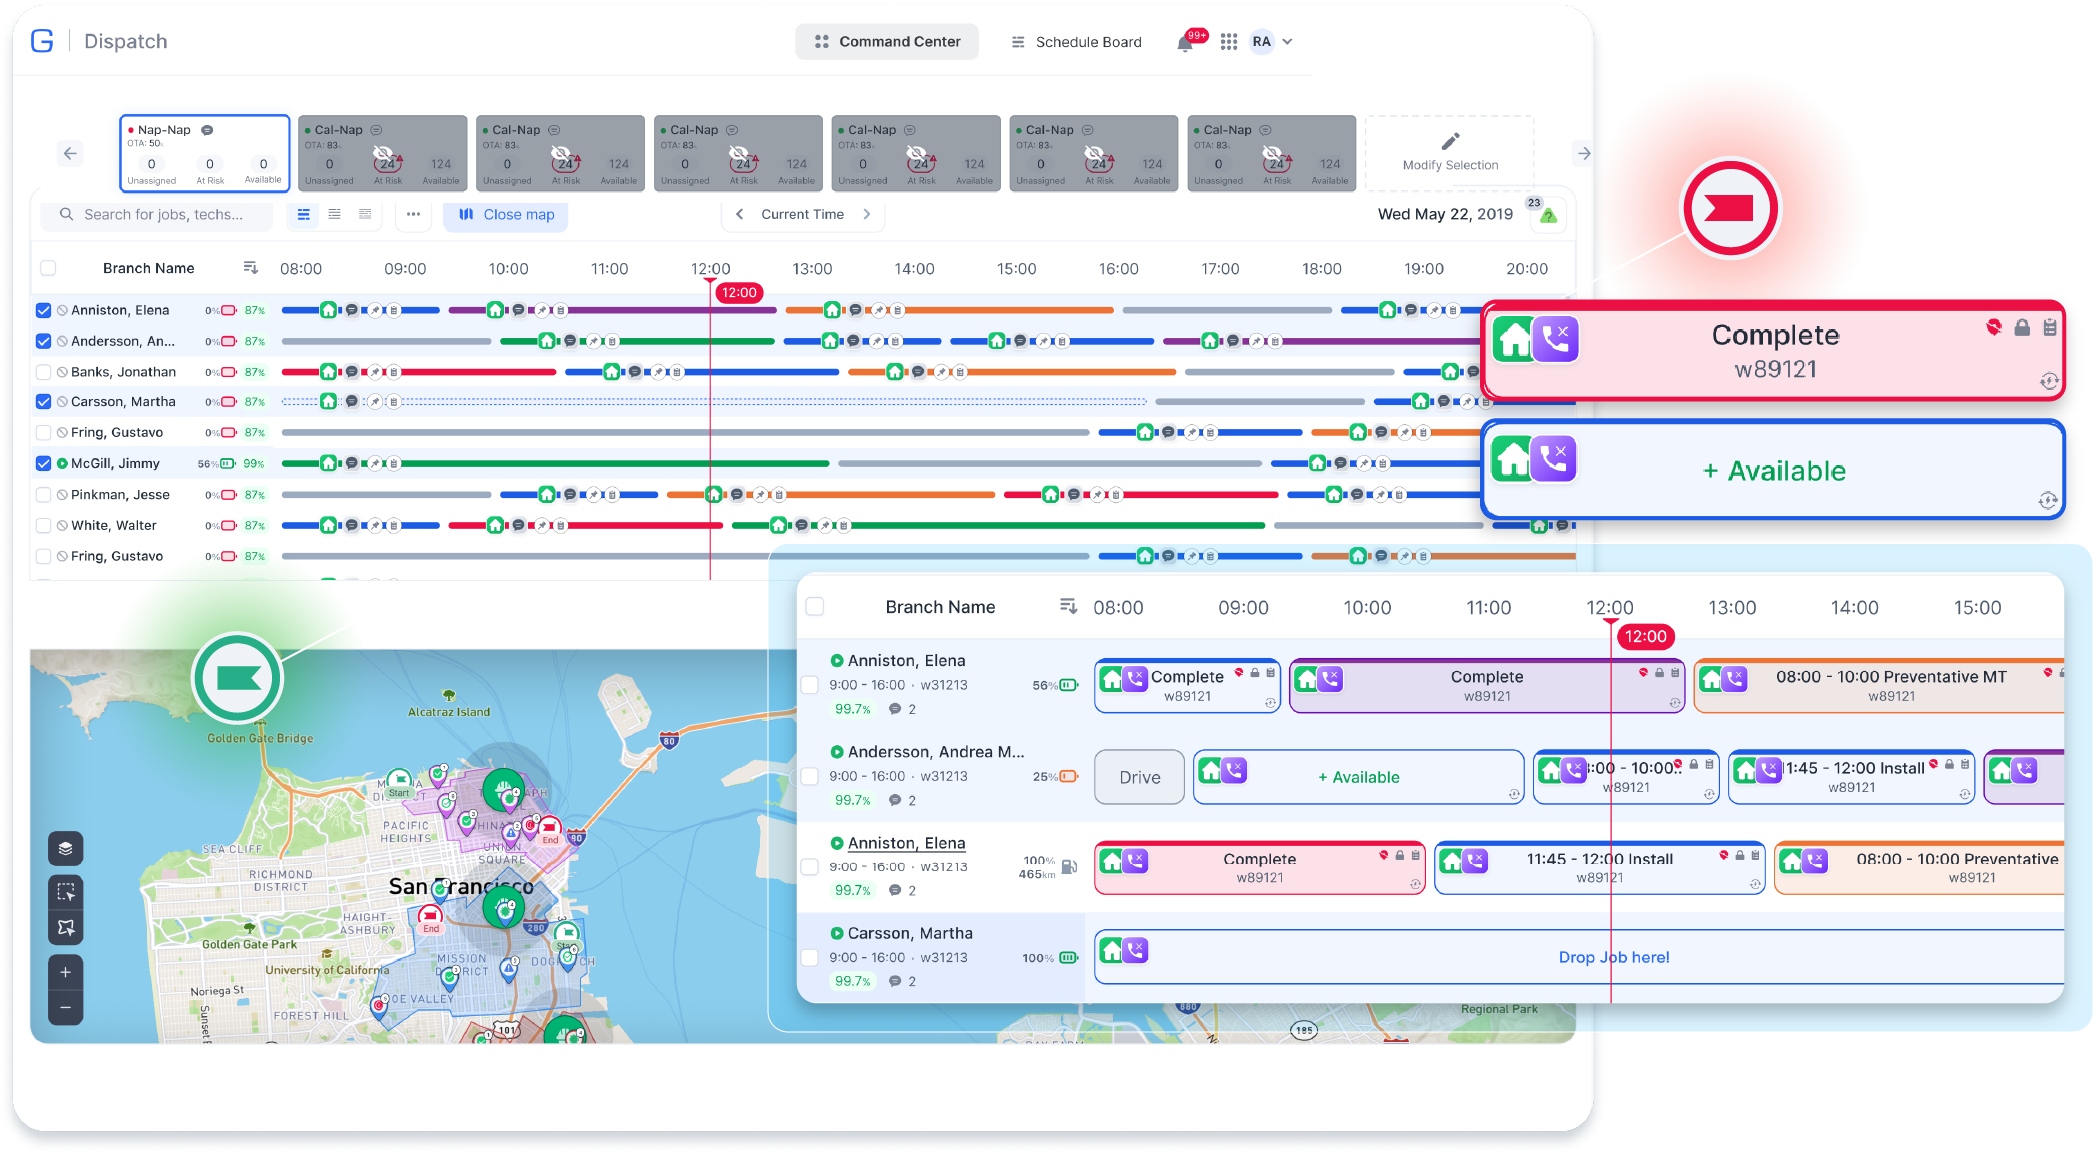This screenshot has width=2094, height=1154.
Task: Click the forward chevron next to Current Time
Action: pyautogui.click(x=867, y=214)
